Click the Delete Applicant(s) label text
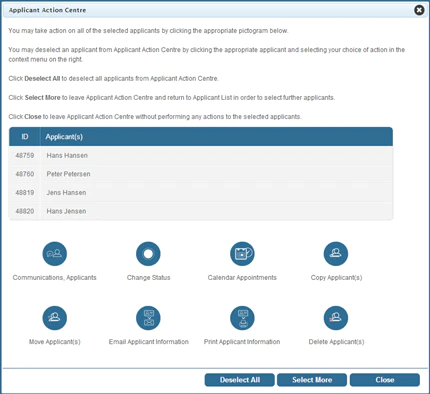Screen dimensions: 430x394 (336, 342)
